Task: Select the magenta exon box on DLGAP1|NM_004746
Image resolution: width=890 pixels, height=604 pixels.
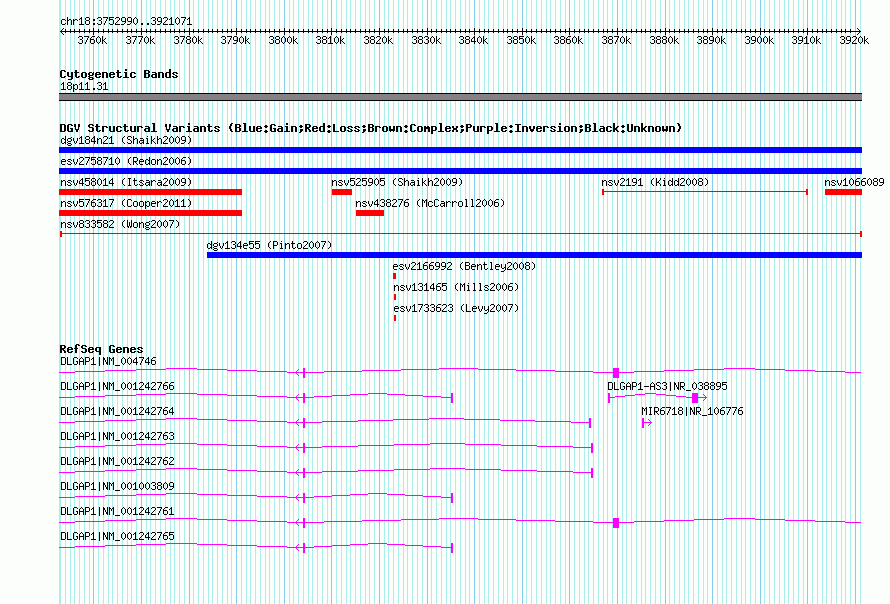Action: click(616, 373)
